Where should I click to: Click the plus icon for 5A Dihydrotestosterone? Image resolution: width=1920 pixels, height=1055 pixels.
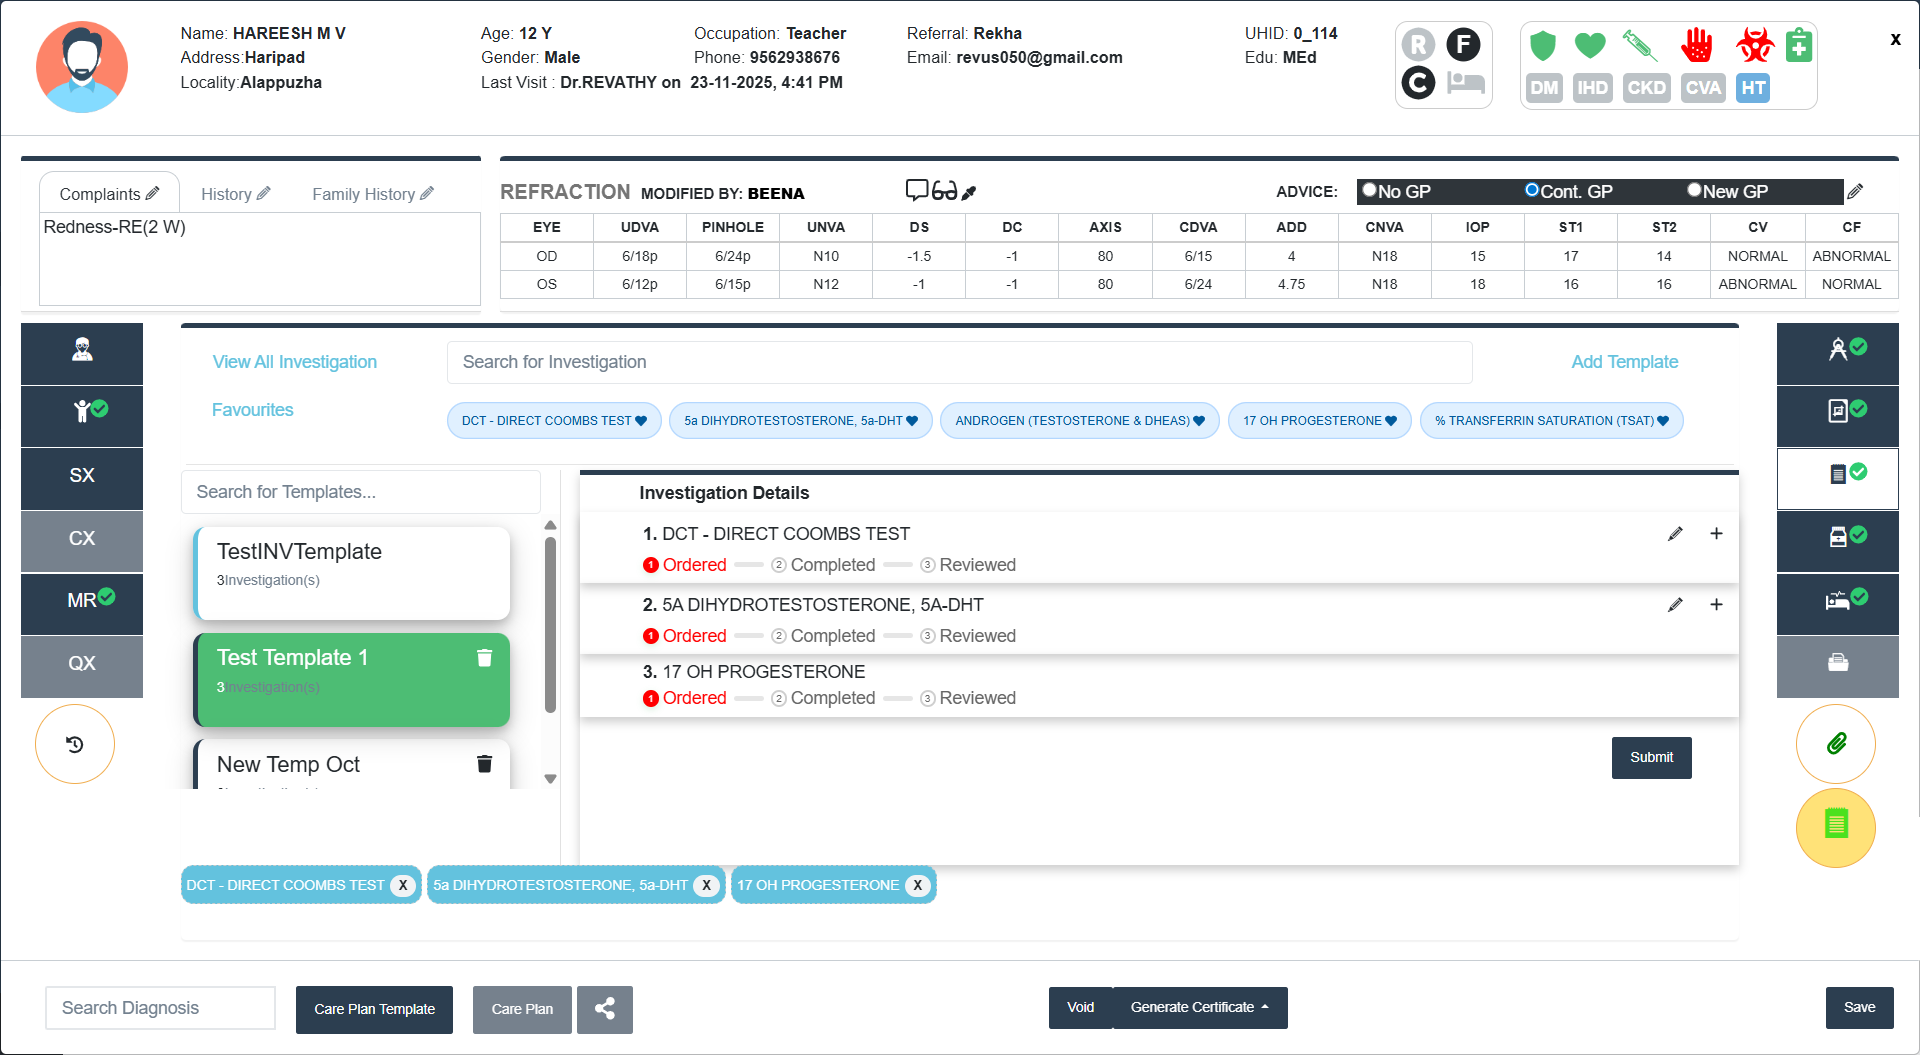pos(1716,605)
